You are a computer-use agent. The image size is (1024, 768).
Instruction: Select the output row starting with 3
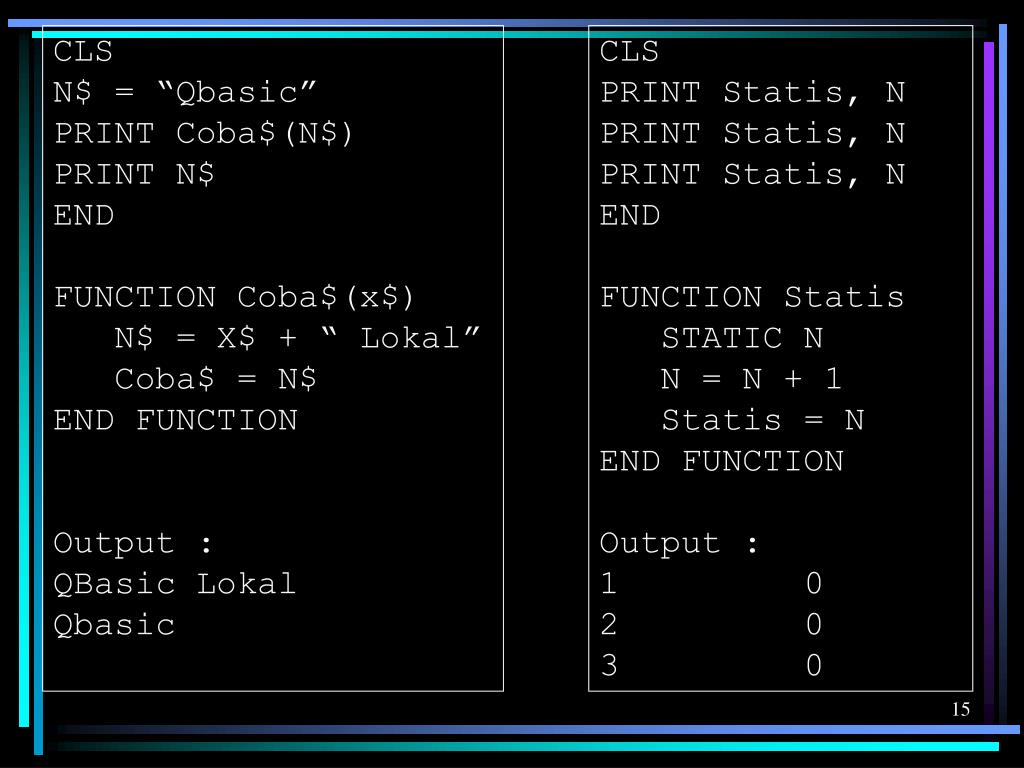pyautogui.click(x=711, y=666)
